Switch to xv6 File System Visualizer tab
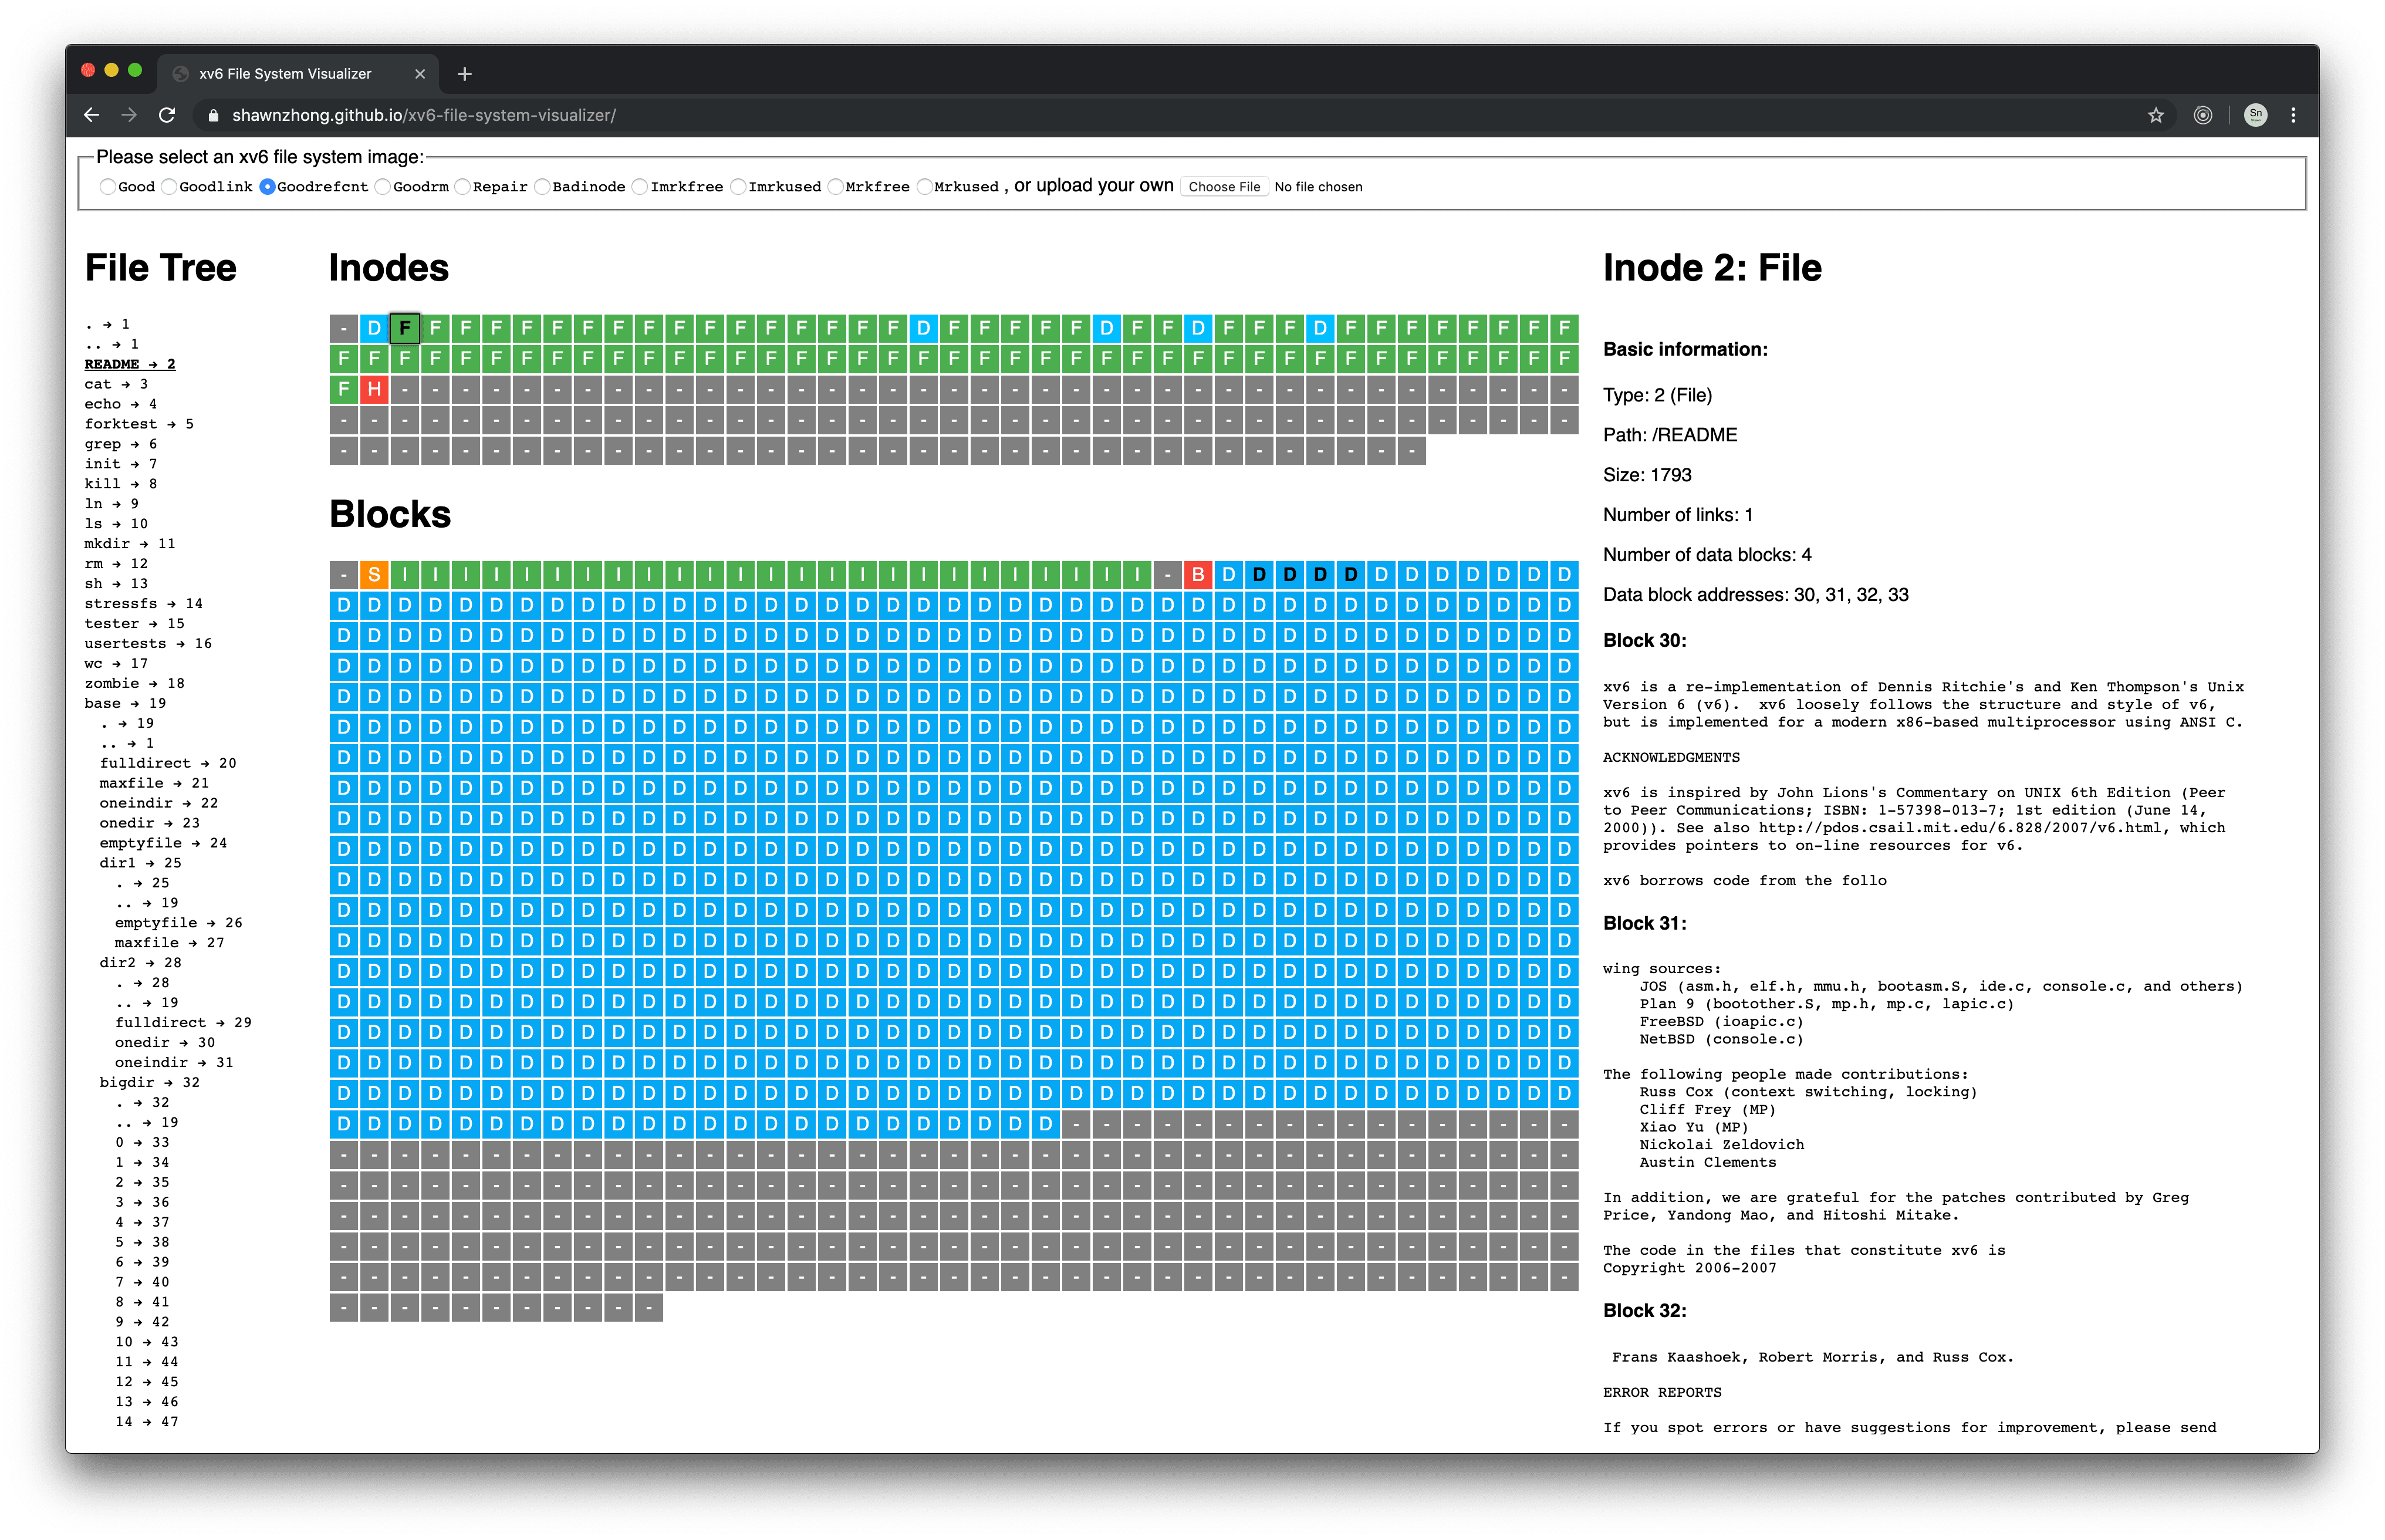The height and width of the screenshot is (1540, 2385). 285,74
